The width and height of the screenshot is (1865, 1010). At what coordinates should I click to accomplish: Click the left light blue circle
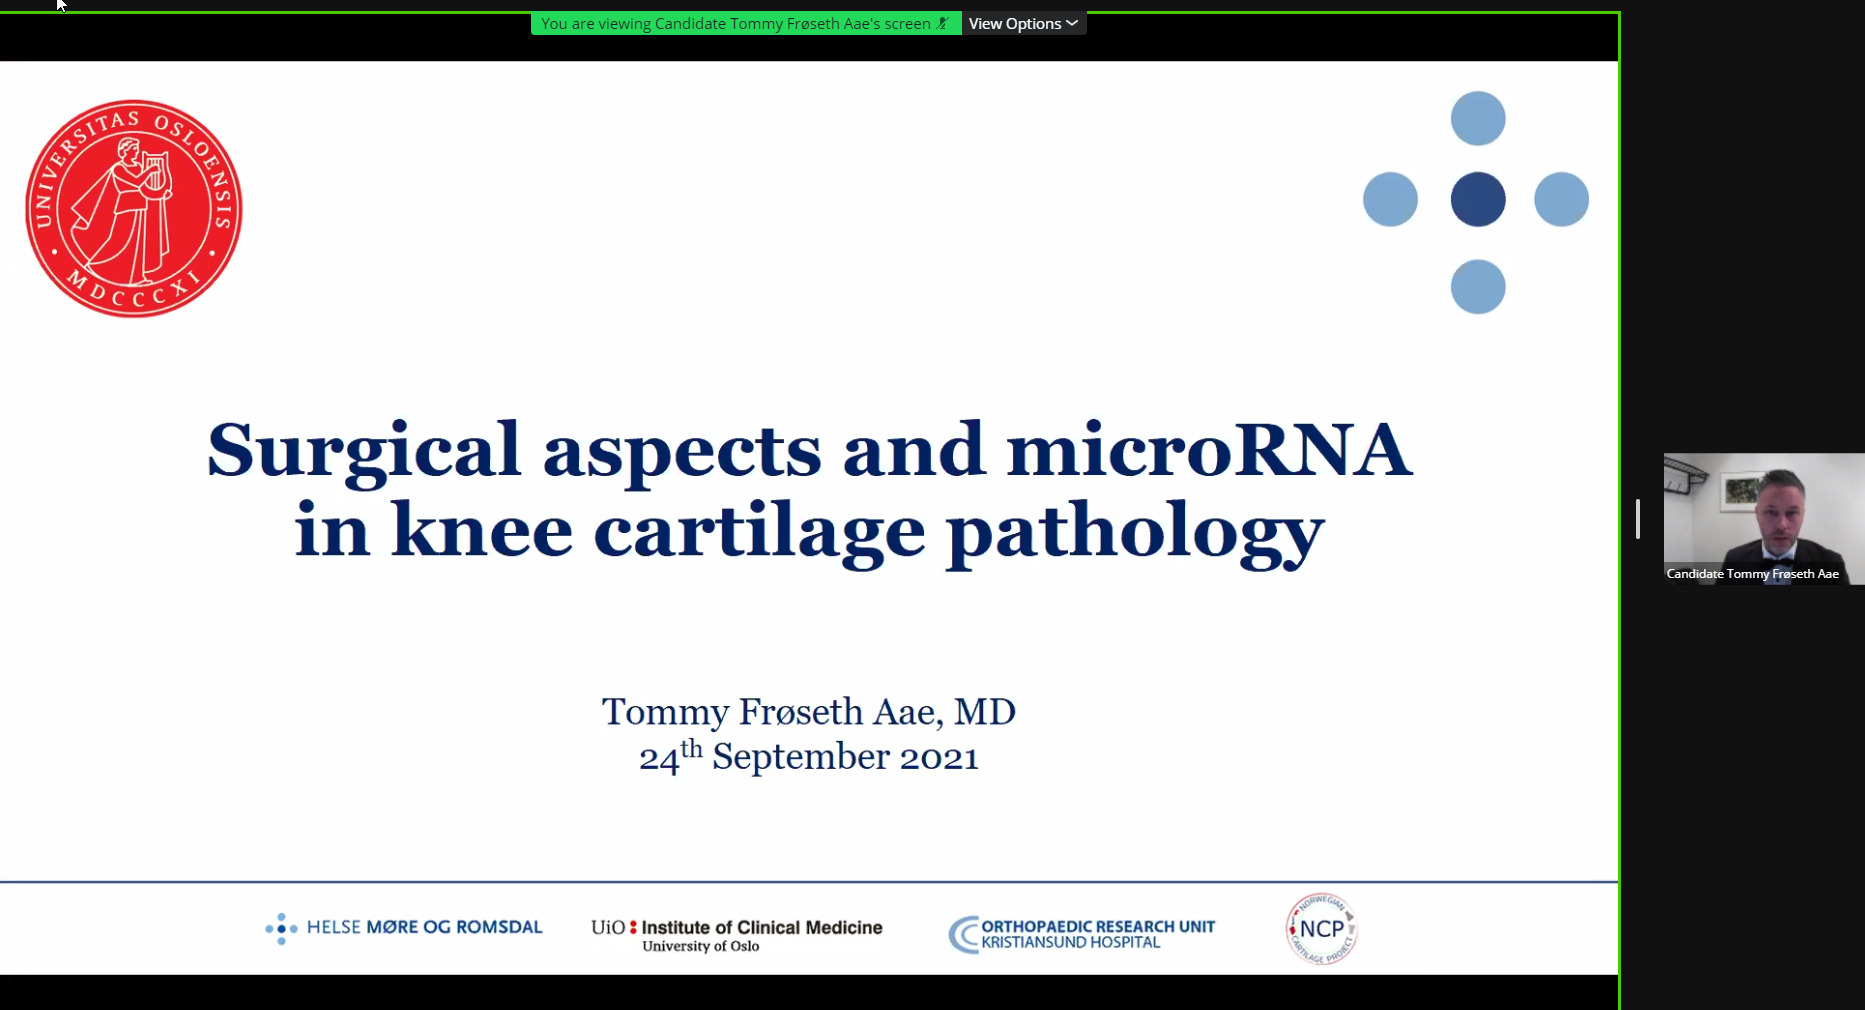1390,199
